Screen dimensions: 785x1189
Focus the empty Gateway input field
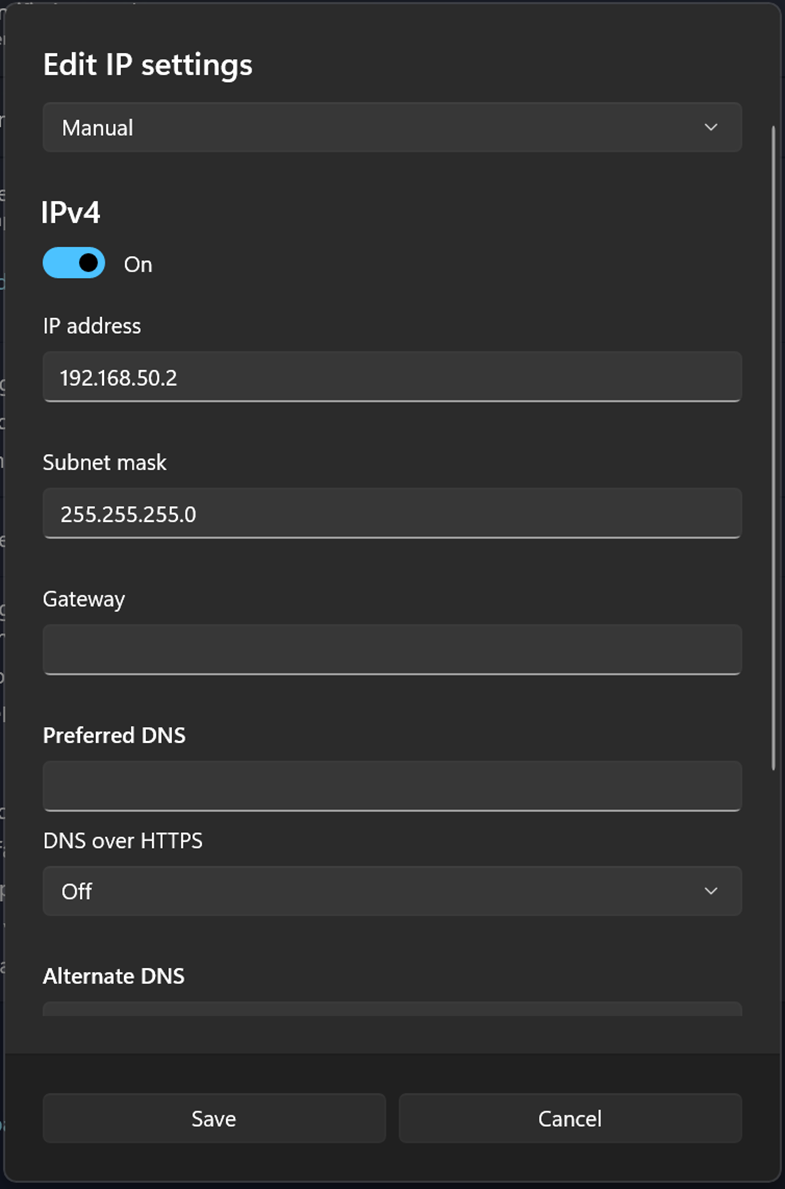coord(391,650)
